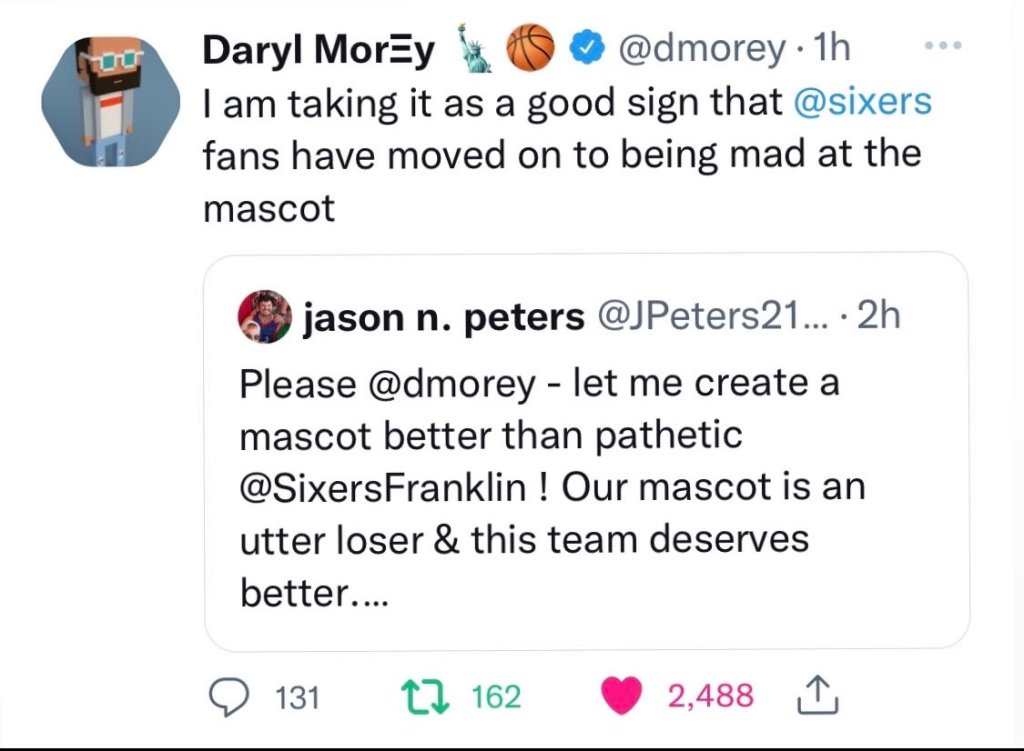Click the quoted tweet's 2h timestamp
The image size is (1024, 751).
pos(879,317)
